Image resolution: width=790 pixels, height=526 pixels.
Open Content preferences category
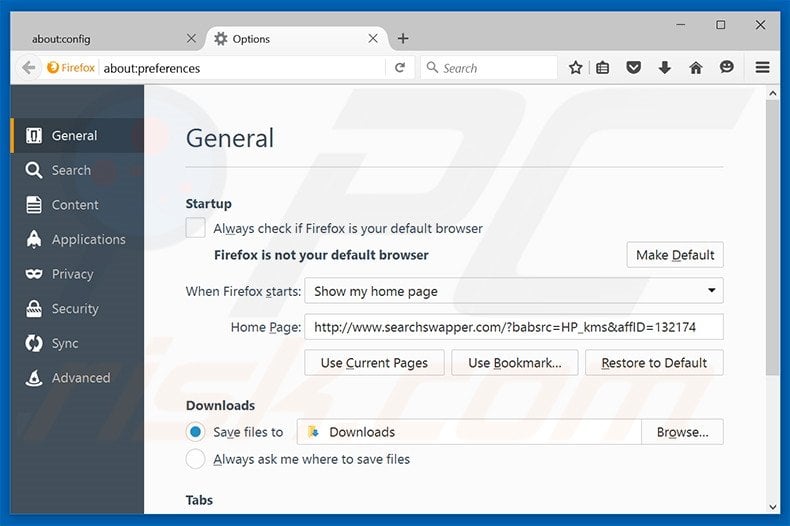pos(77,205)
